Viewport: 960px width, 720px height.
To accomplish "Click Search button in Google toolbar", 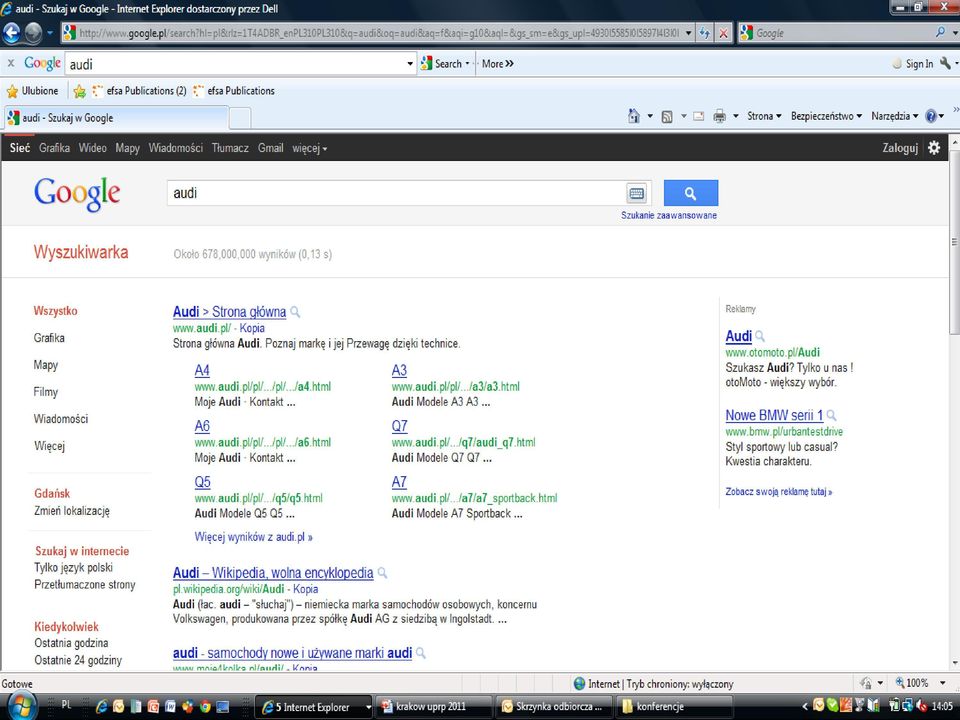I will 444,64.
